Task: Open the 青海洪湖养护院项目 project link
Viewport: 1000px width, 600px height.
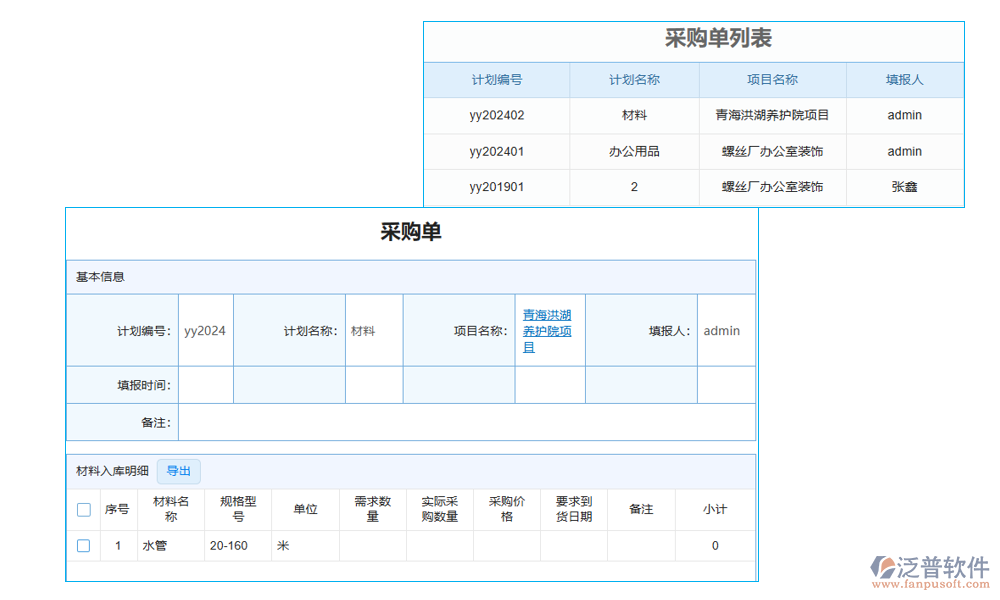Action: point(549,330)
